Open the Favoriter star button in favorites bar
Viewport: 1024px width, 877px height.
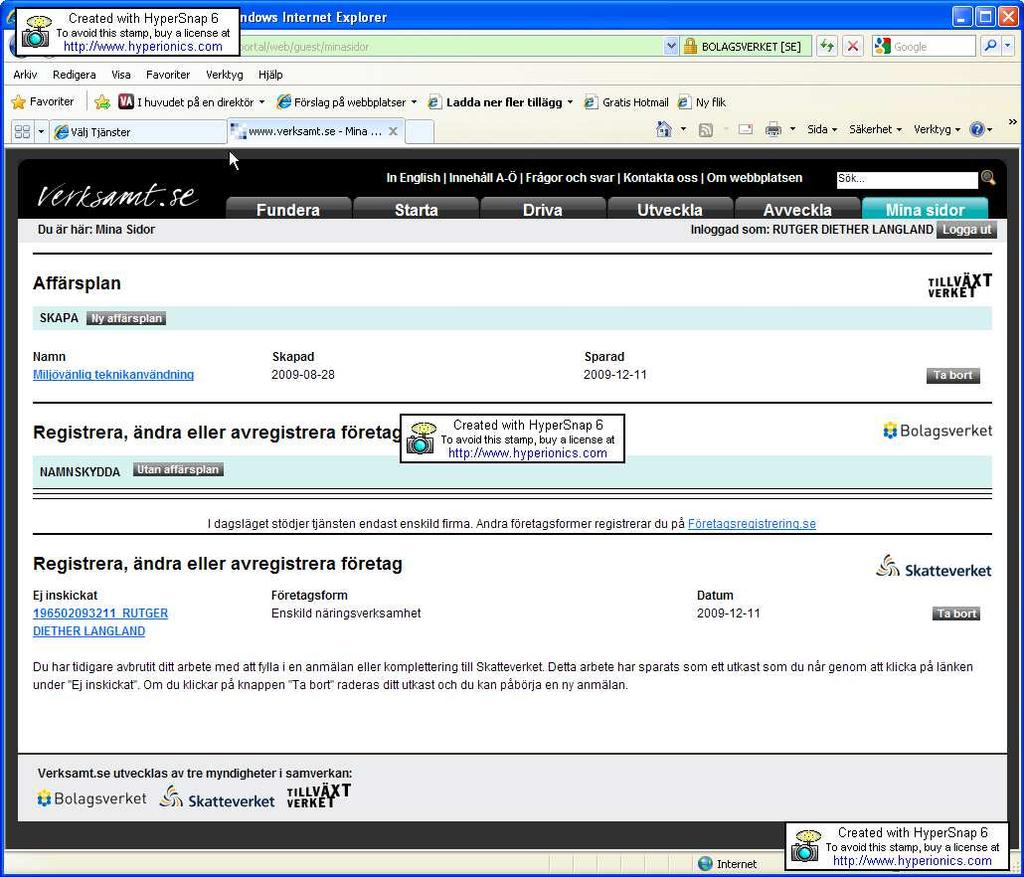pos(42,102)
